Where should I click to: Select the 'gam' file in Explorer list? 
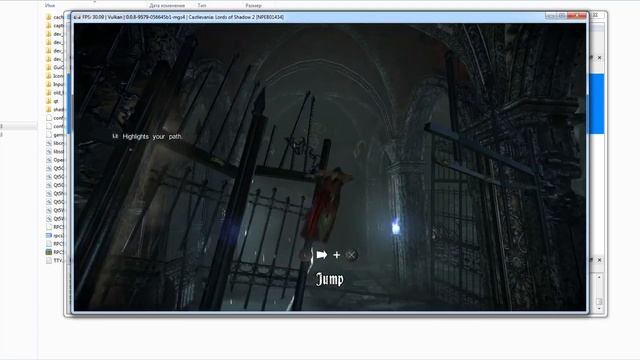[55, 135]
